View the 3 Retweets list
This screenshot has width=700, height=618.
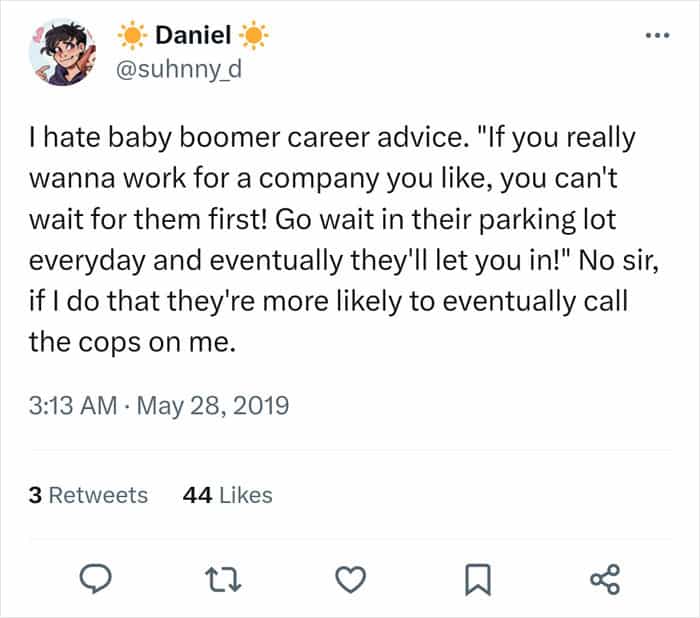click(x=89, y=495)
